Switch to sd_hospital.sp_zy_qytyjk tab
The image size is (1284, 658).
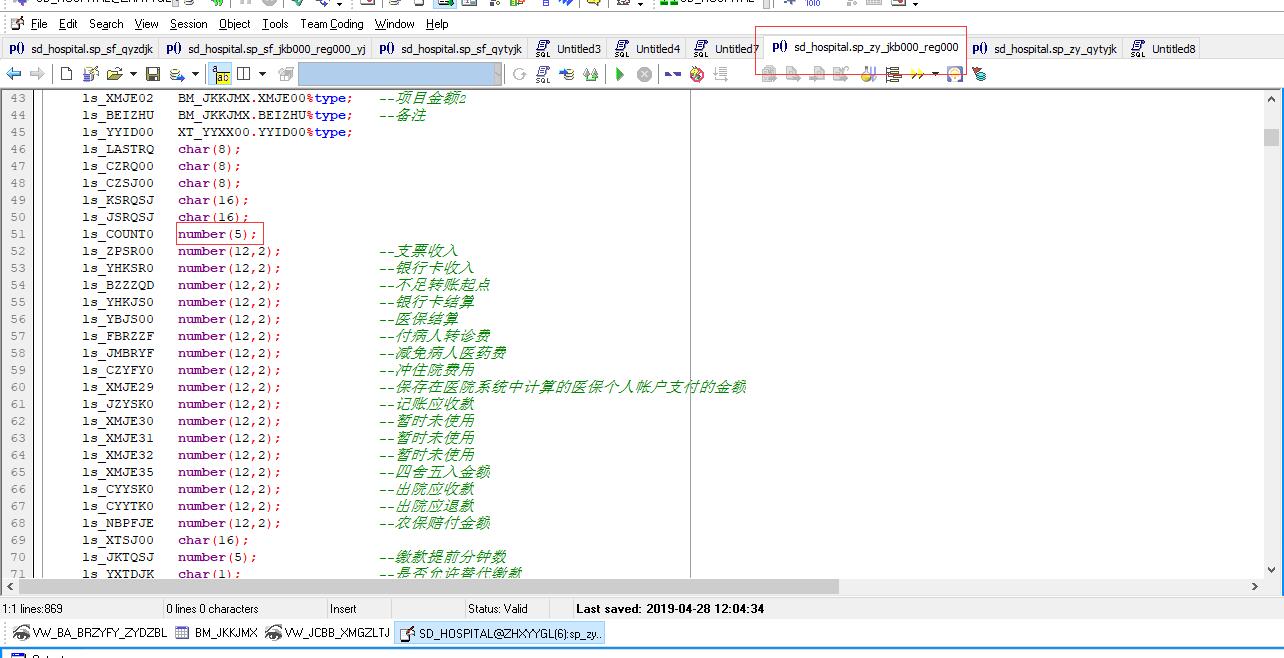pos(1044,48)
